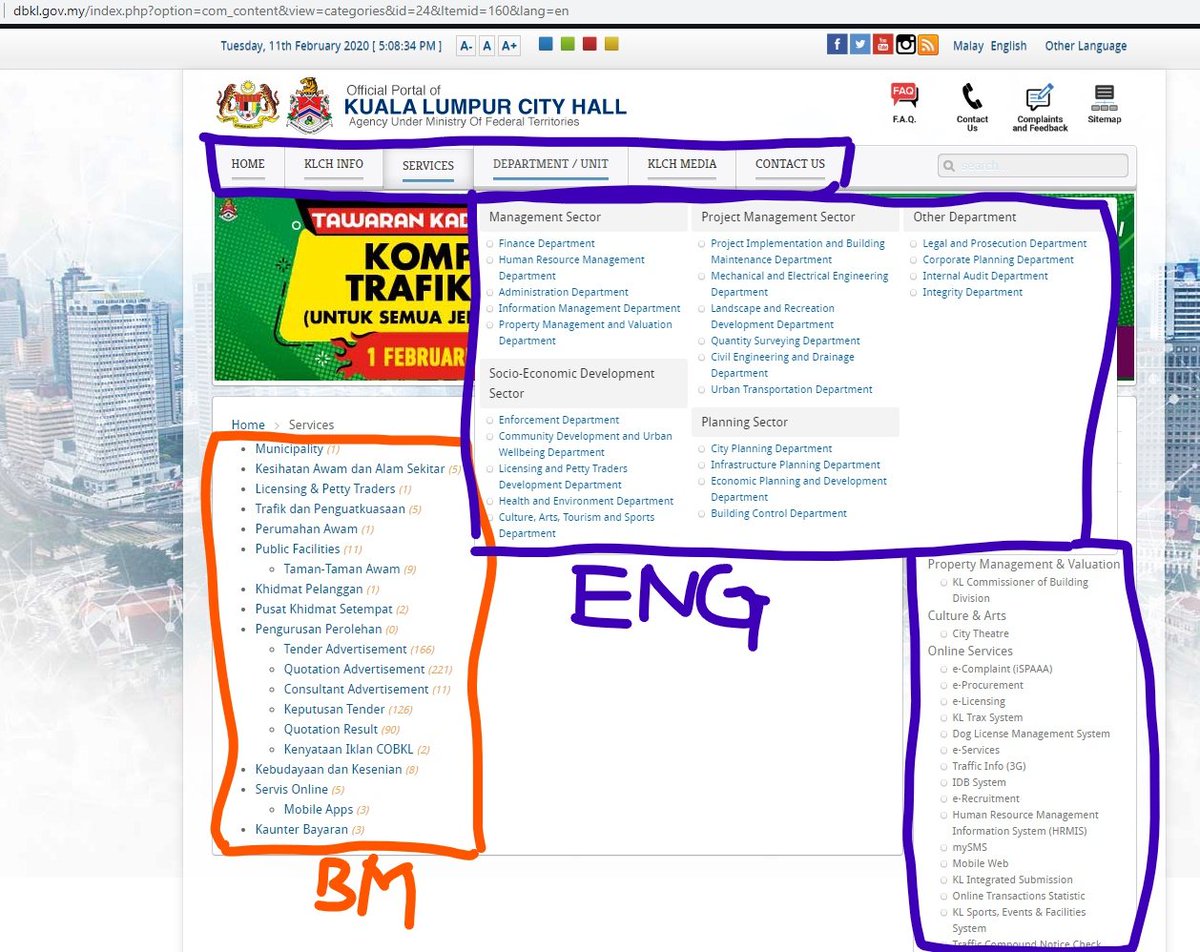Open Internal Audit Department link
The image size is (1200, 952).
(985, 277)
